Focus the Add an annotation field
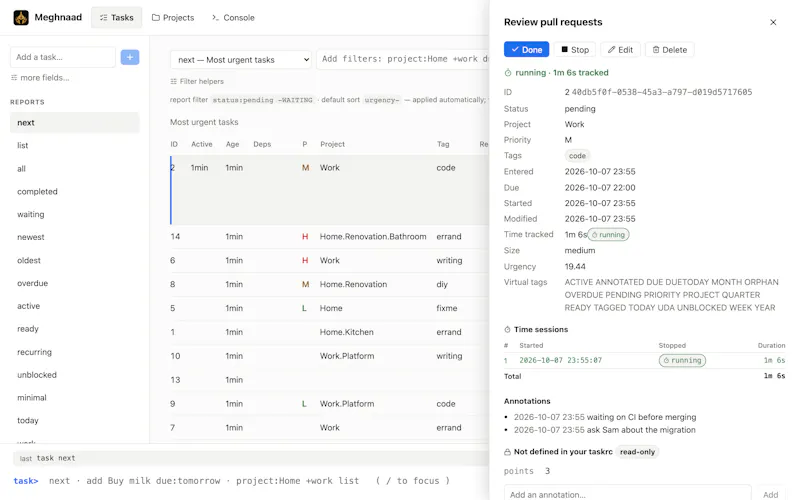Image resolution: width=800 pixels, height=500 pixels. coord(628,494)
